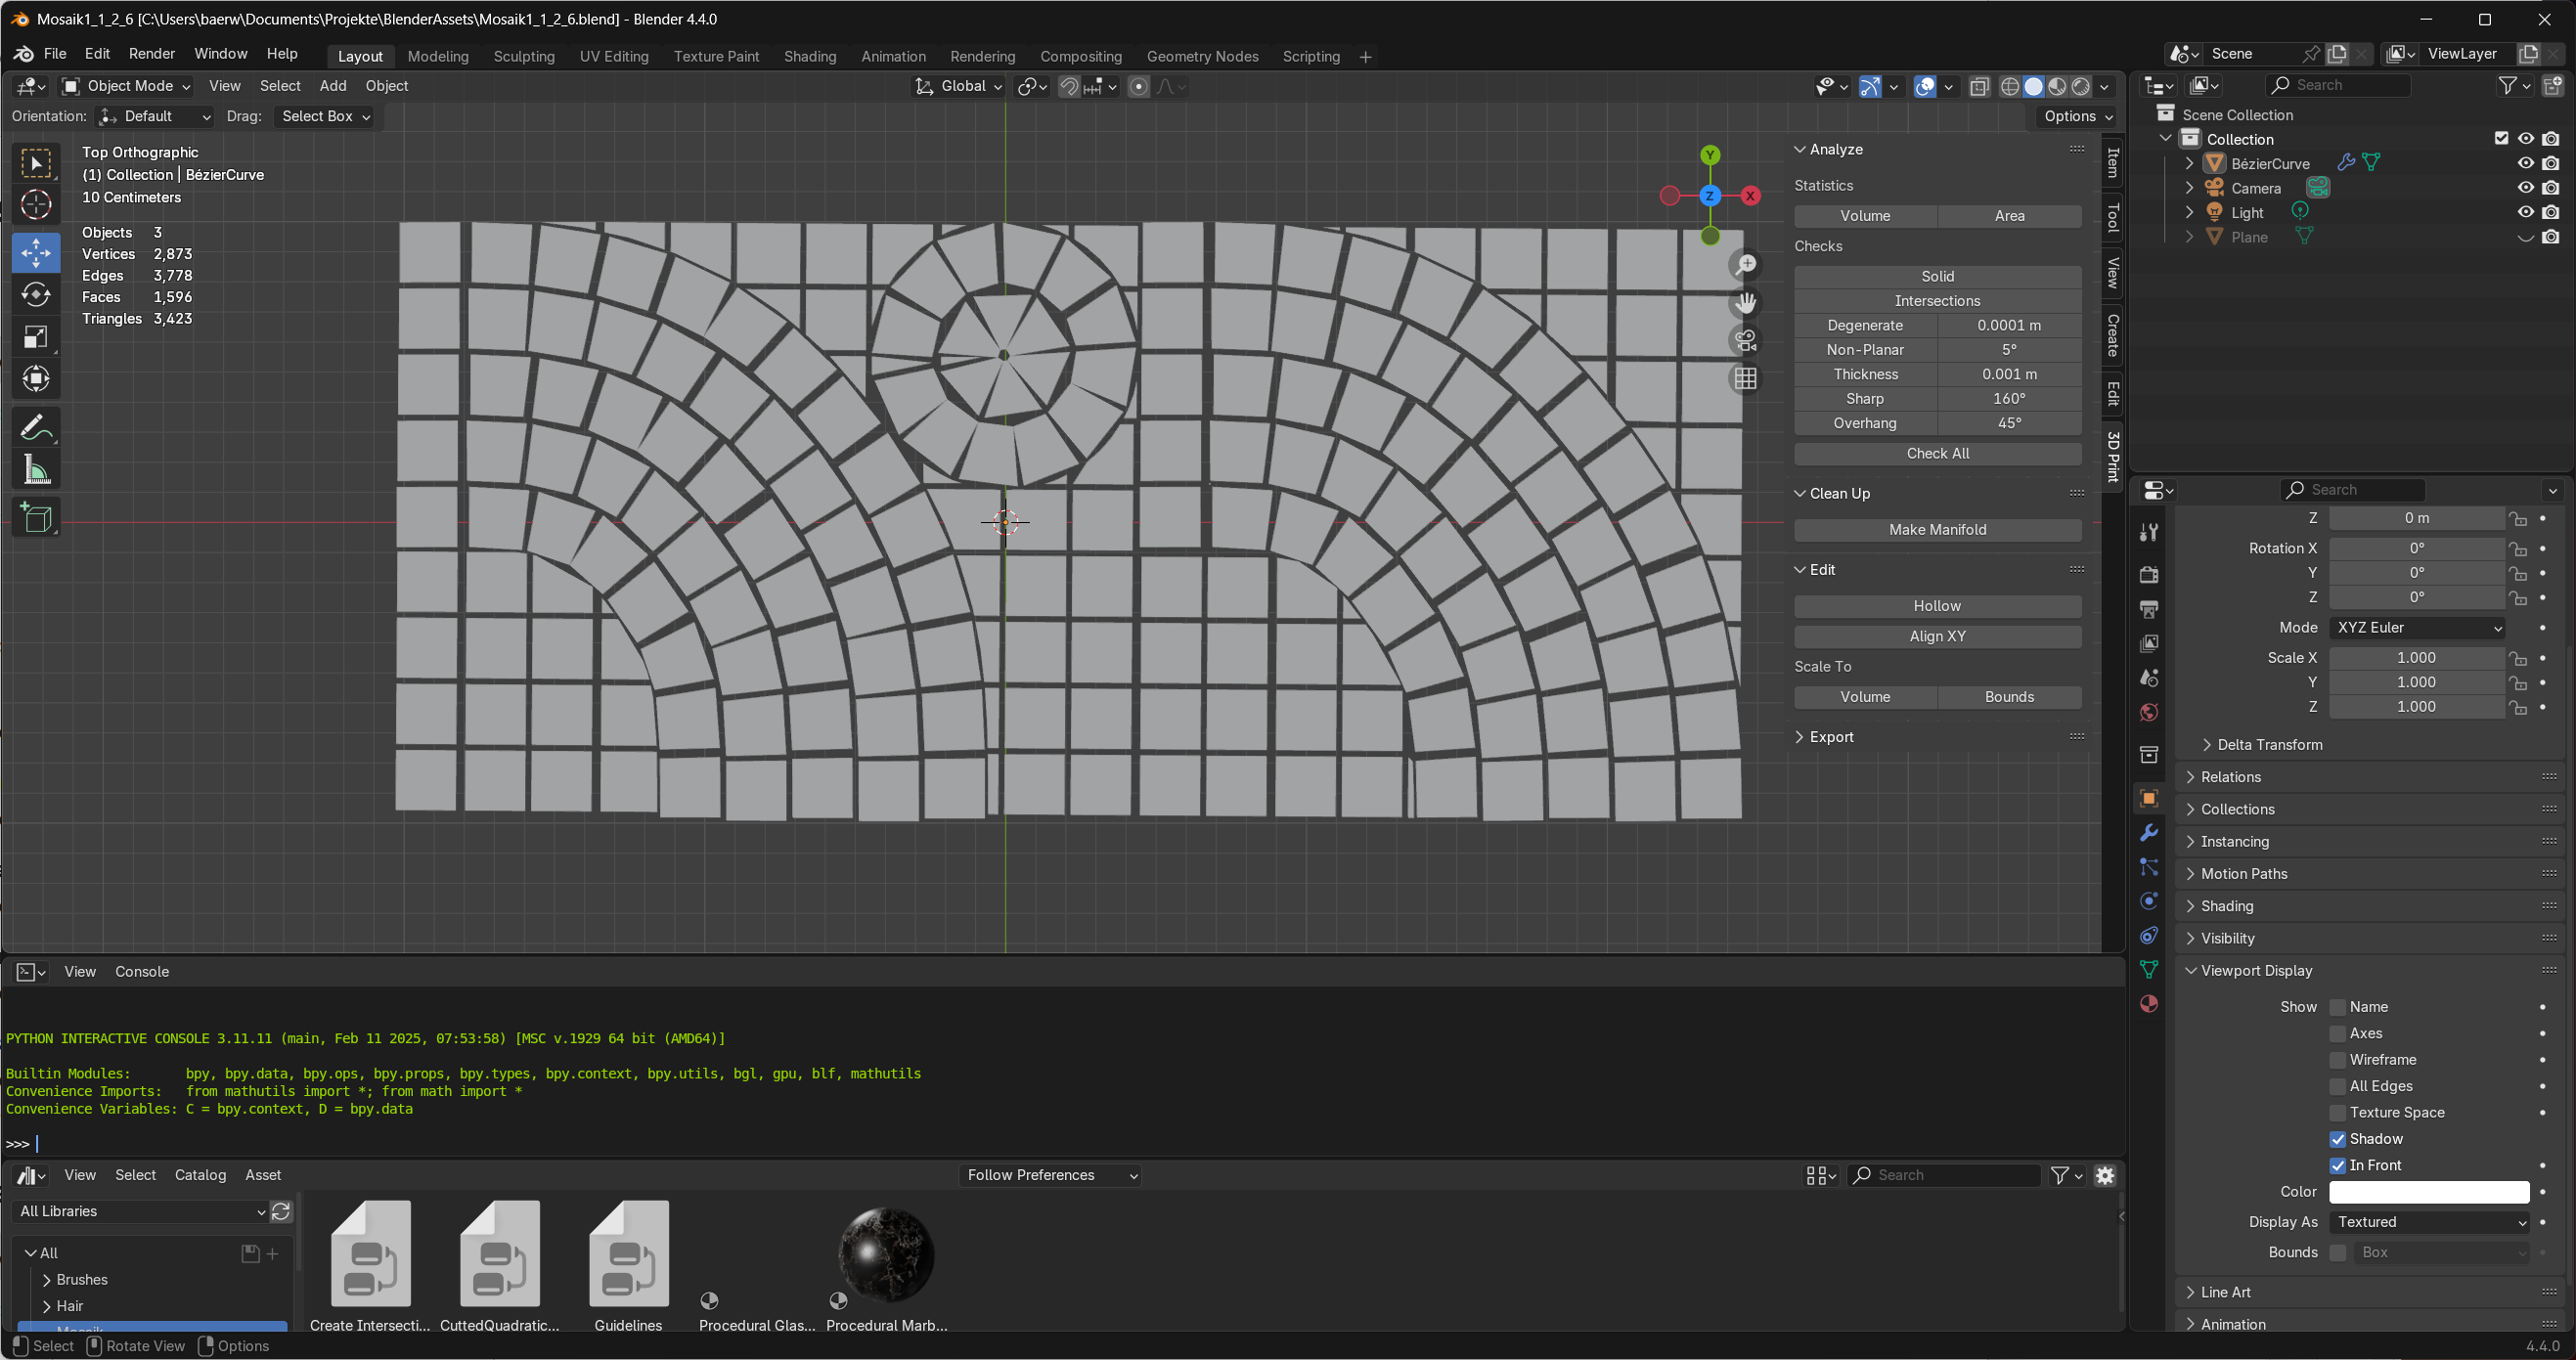Click the Check All button
The width and height of the screenshot is (2576, 1360).
pos(1937,454)
